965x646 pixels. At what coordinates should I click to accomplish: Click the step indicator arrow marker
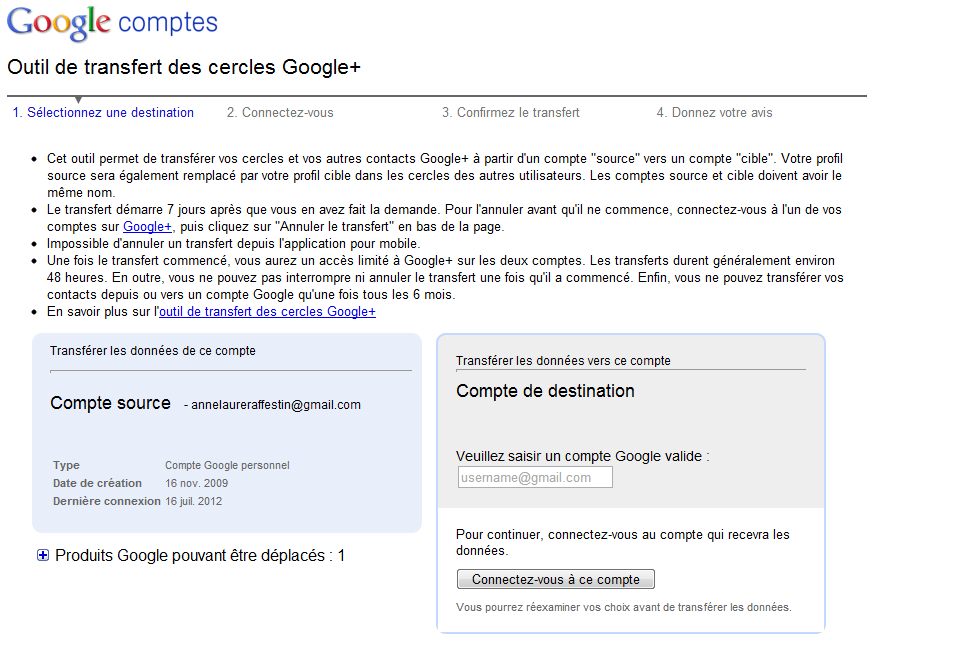tap(79, 99)
